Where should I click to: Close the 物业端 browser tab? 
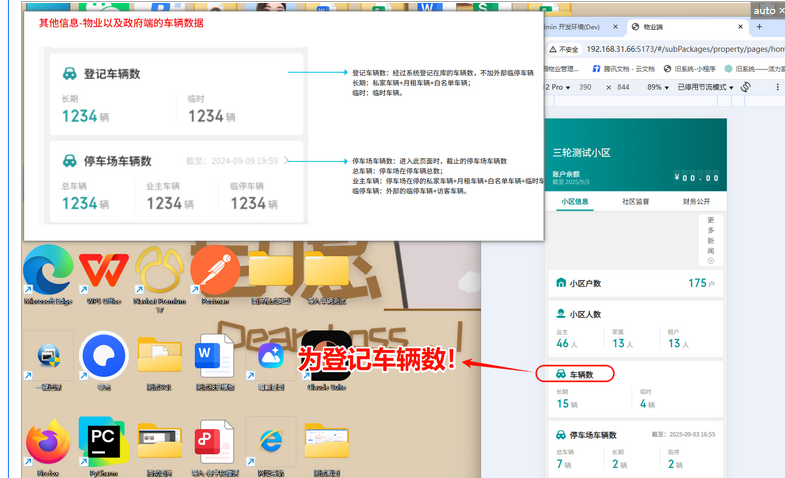point(740,27)
